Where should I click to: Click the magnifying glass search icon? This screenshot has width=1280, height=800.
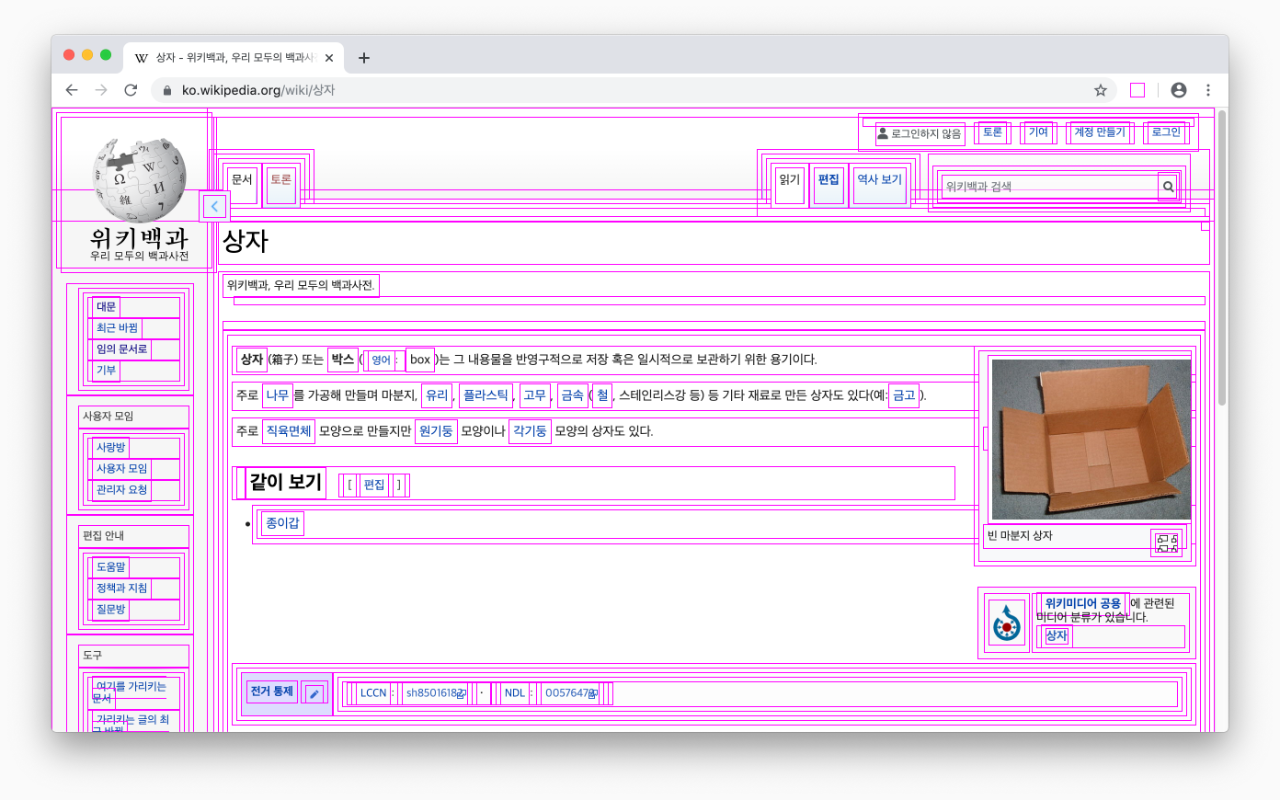tap(1167, 186)
